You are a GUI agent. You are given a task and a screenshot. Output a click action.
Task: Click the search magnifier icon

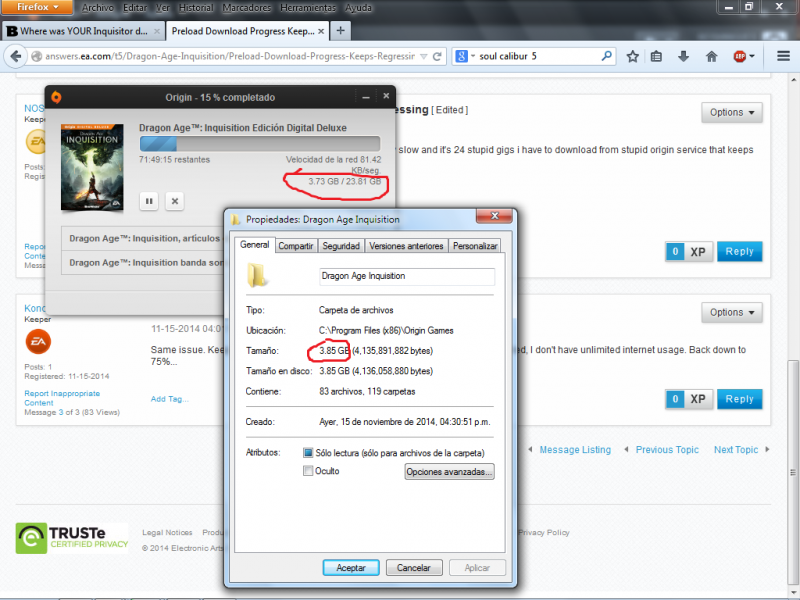pyautogui.click(x=606, y=56)
